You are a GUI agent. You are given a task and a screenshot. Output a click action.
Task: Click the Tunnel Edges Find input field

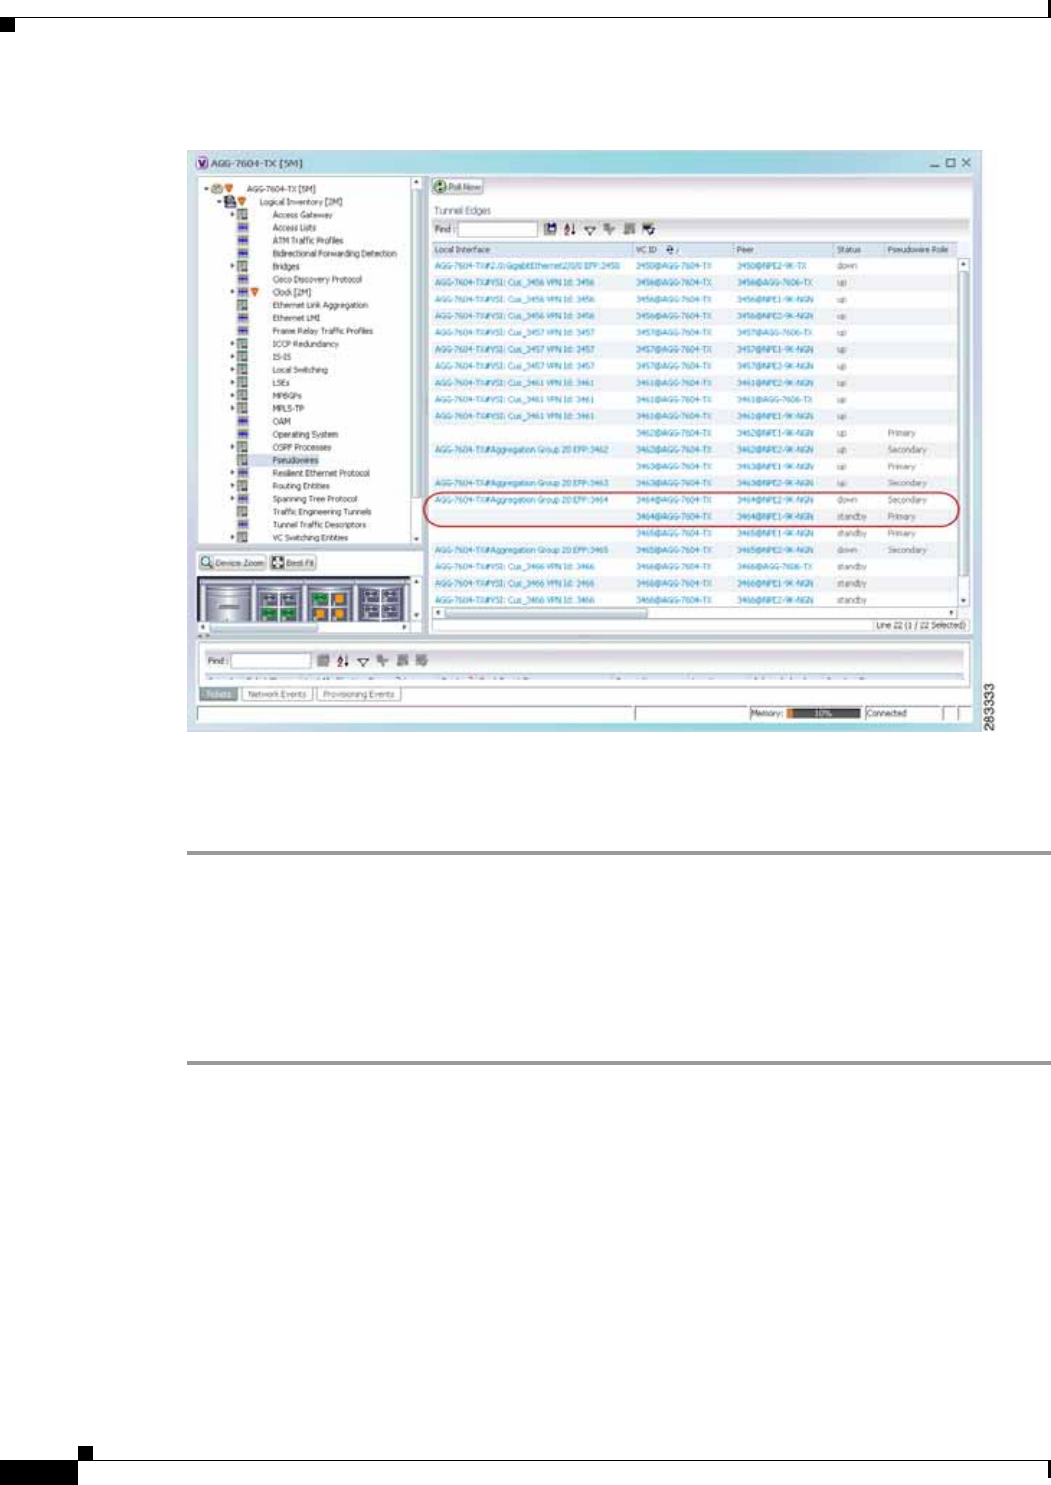(x=497, y=229)
